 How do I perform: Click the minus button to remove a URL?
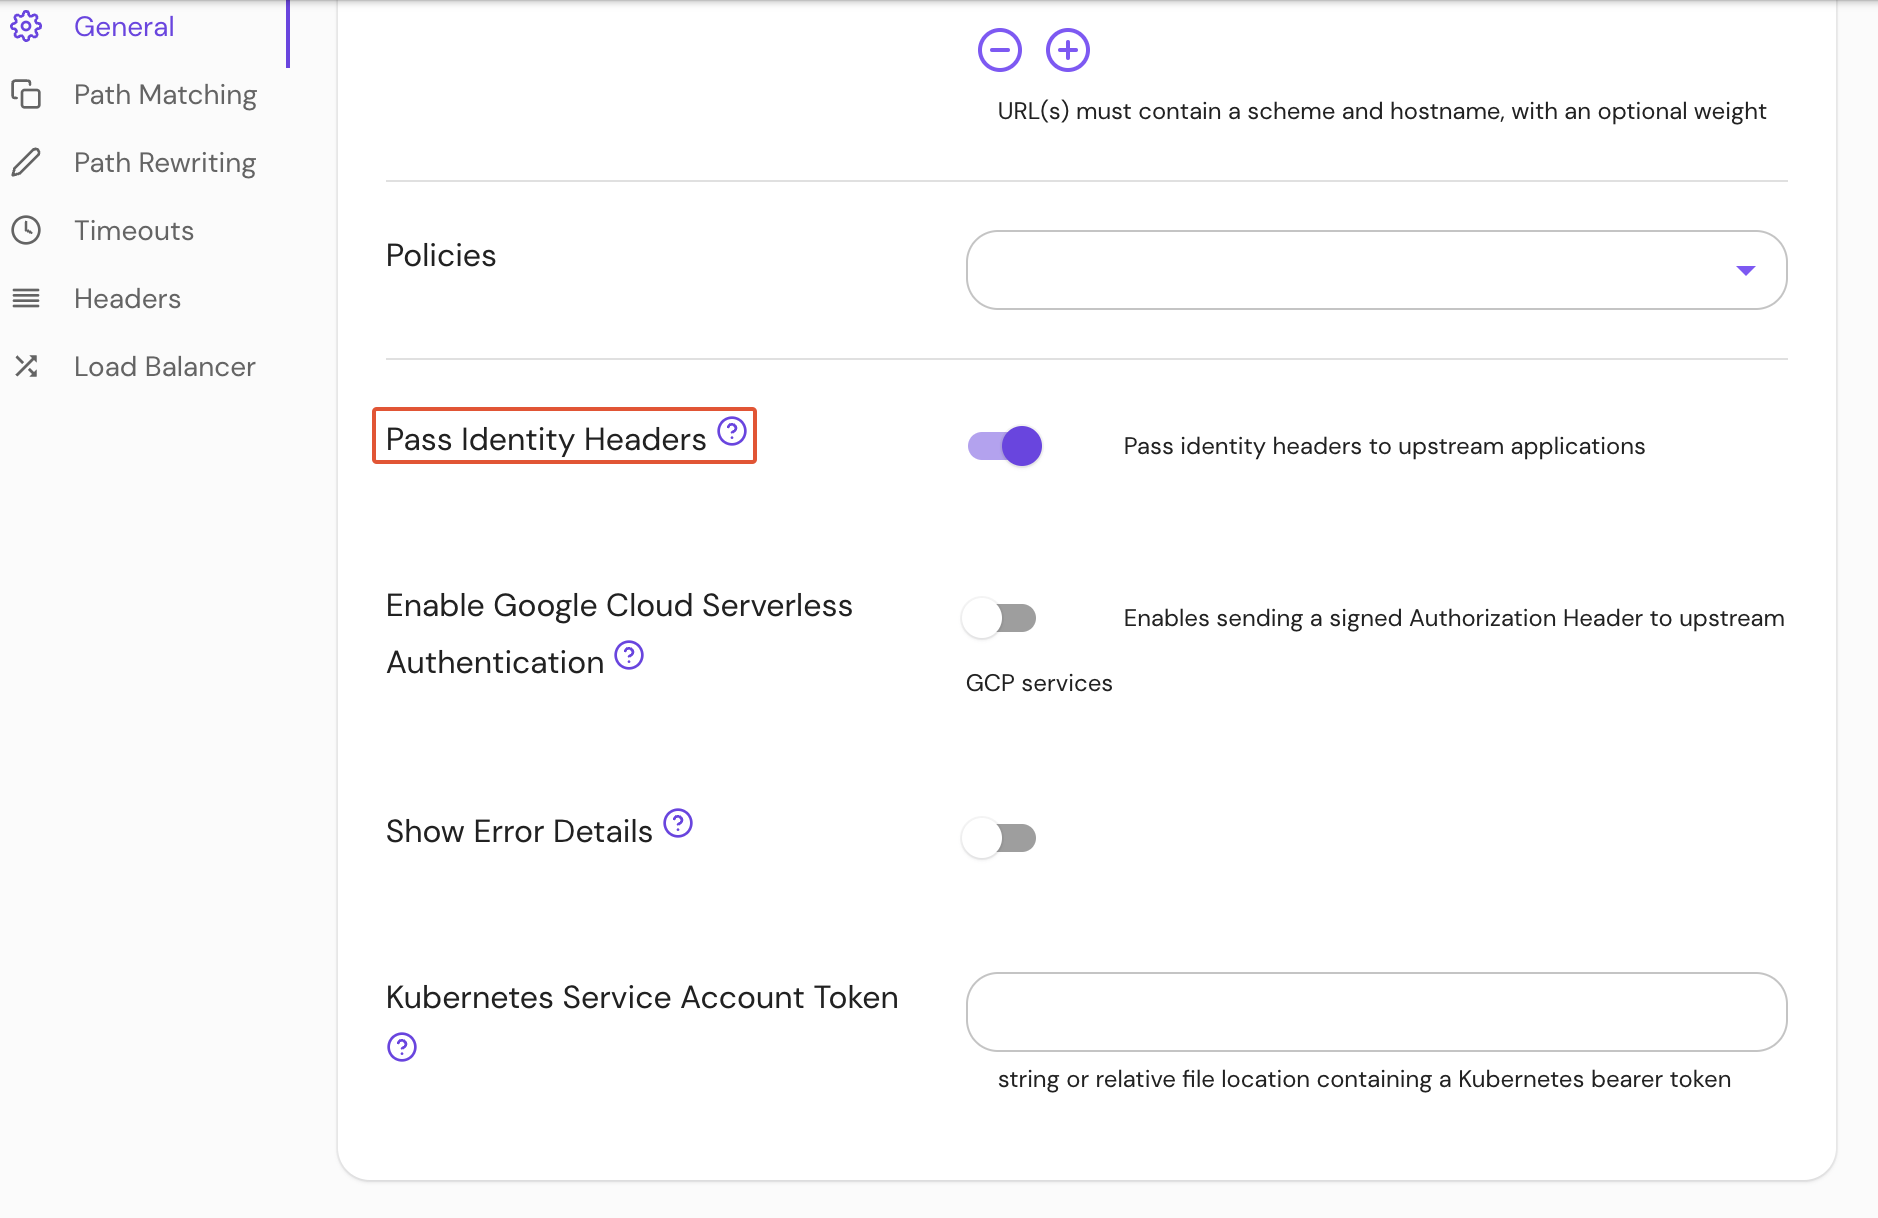coord(1000,49)
